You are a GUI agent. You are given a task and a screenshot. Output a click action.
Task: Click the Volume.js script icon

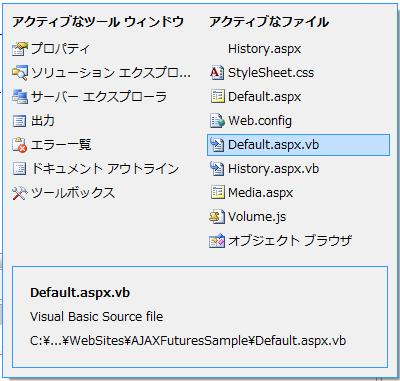tap(217, 217)
